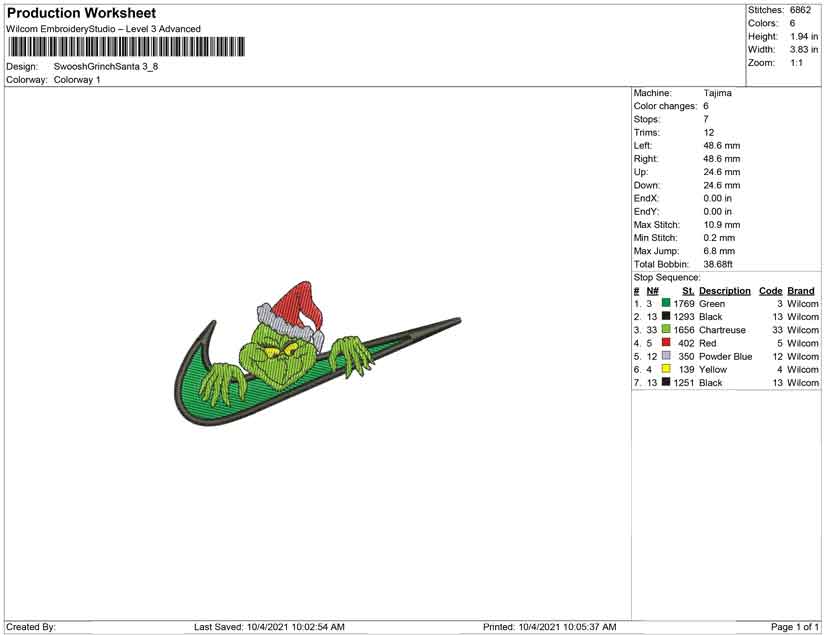Screen dimensions: 825x635
Task: Click the 'Chartreuse' description in row 3
Action: pyautogui.click(x=722, y=330)
